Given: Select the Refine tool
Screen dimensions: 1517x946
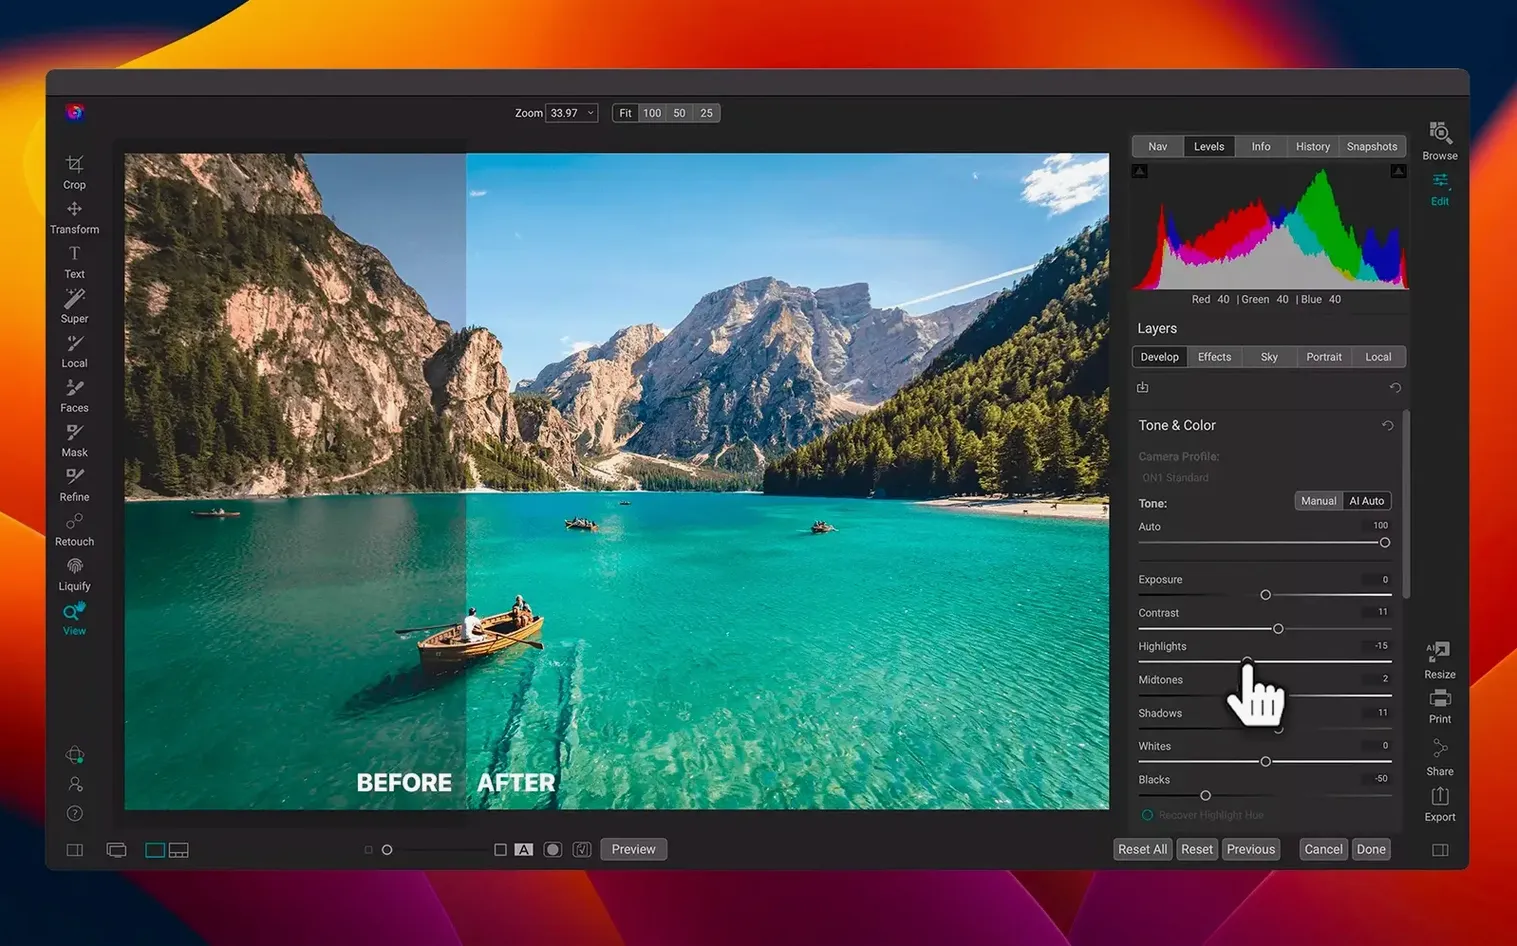Looking at the screenshot, I should coord(74,485).
